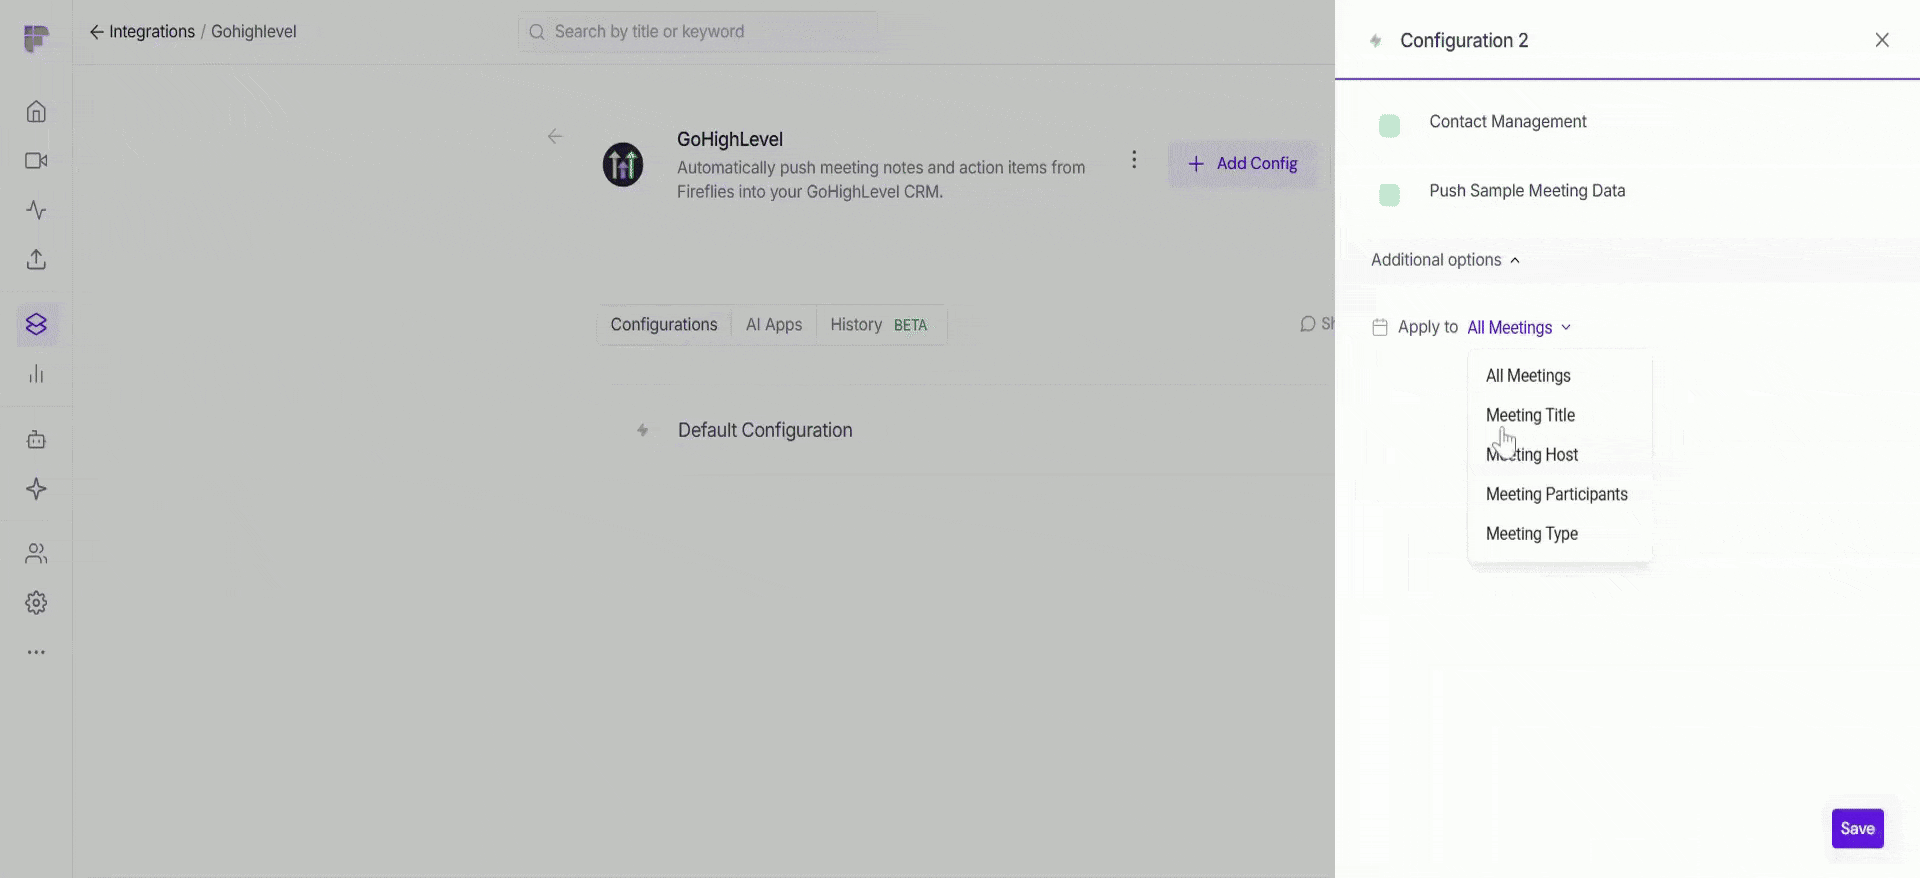Open the Integrations layers sidebar icon
This screenshot has height=878, width=1920.
coord(36,325)
